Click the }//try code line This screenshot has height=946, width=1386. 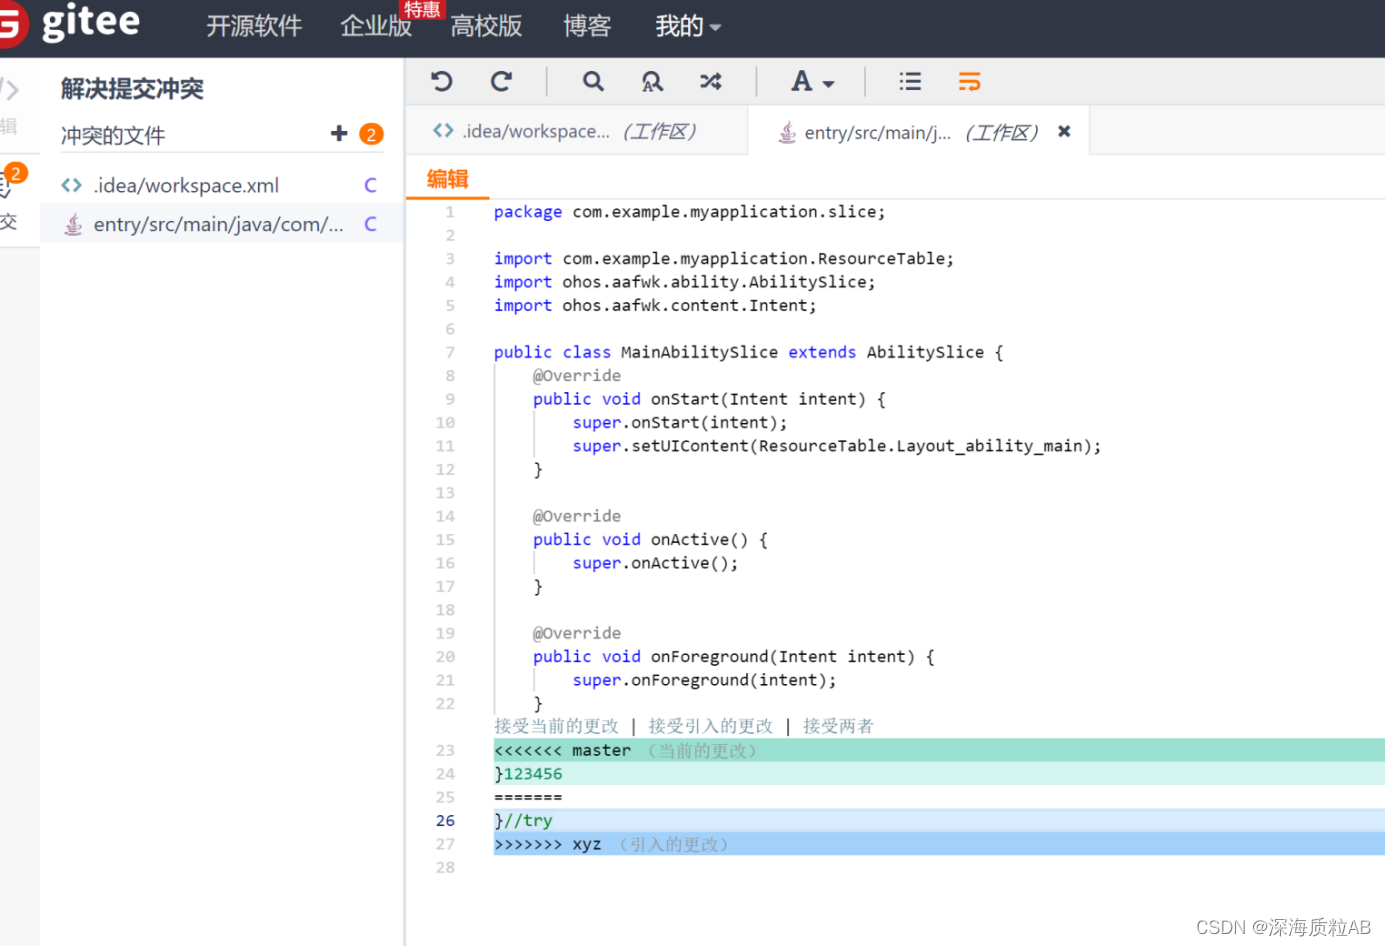(x=939, y=820)
